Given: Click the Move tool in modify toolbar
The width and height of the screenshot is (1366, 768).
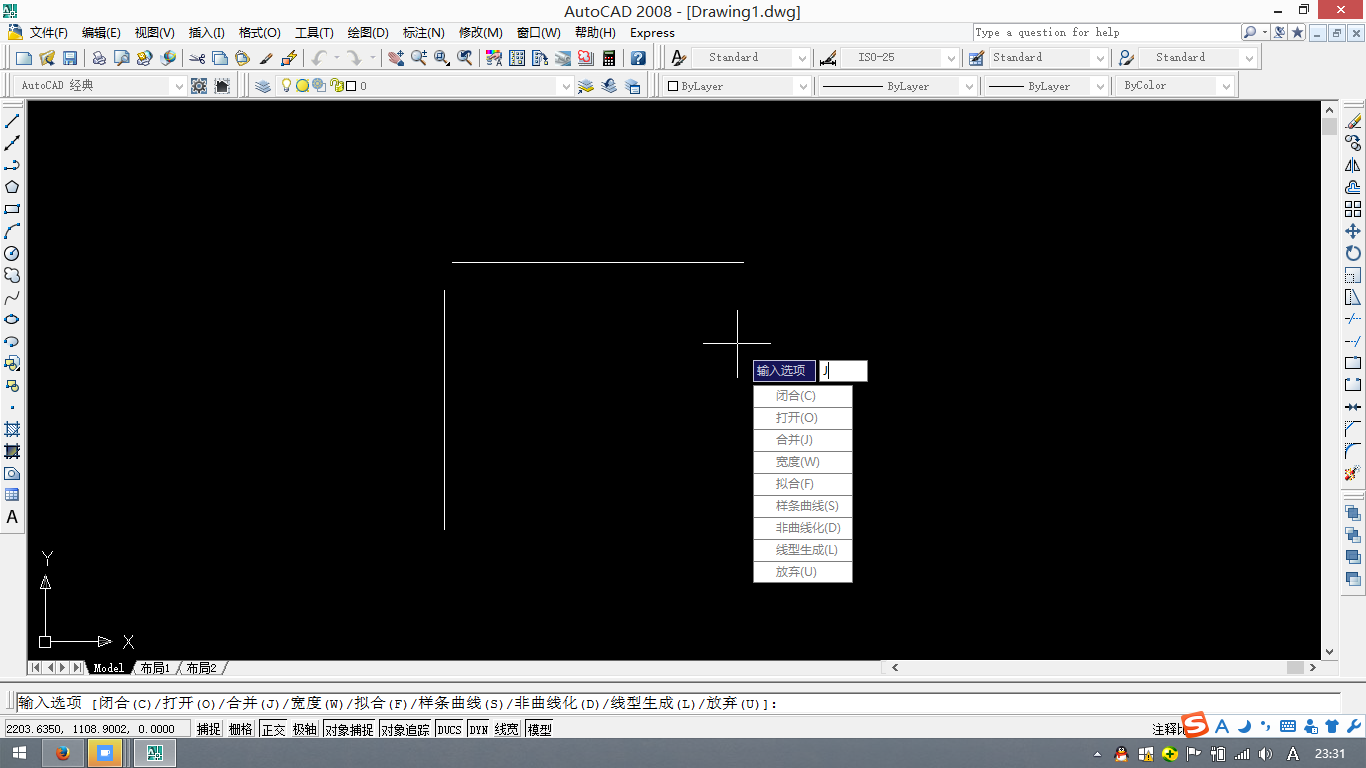Looking at the screenshot, I should pos(1353,231).
